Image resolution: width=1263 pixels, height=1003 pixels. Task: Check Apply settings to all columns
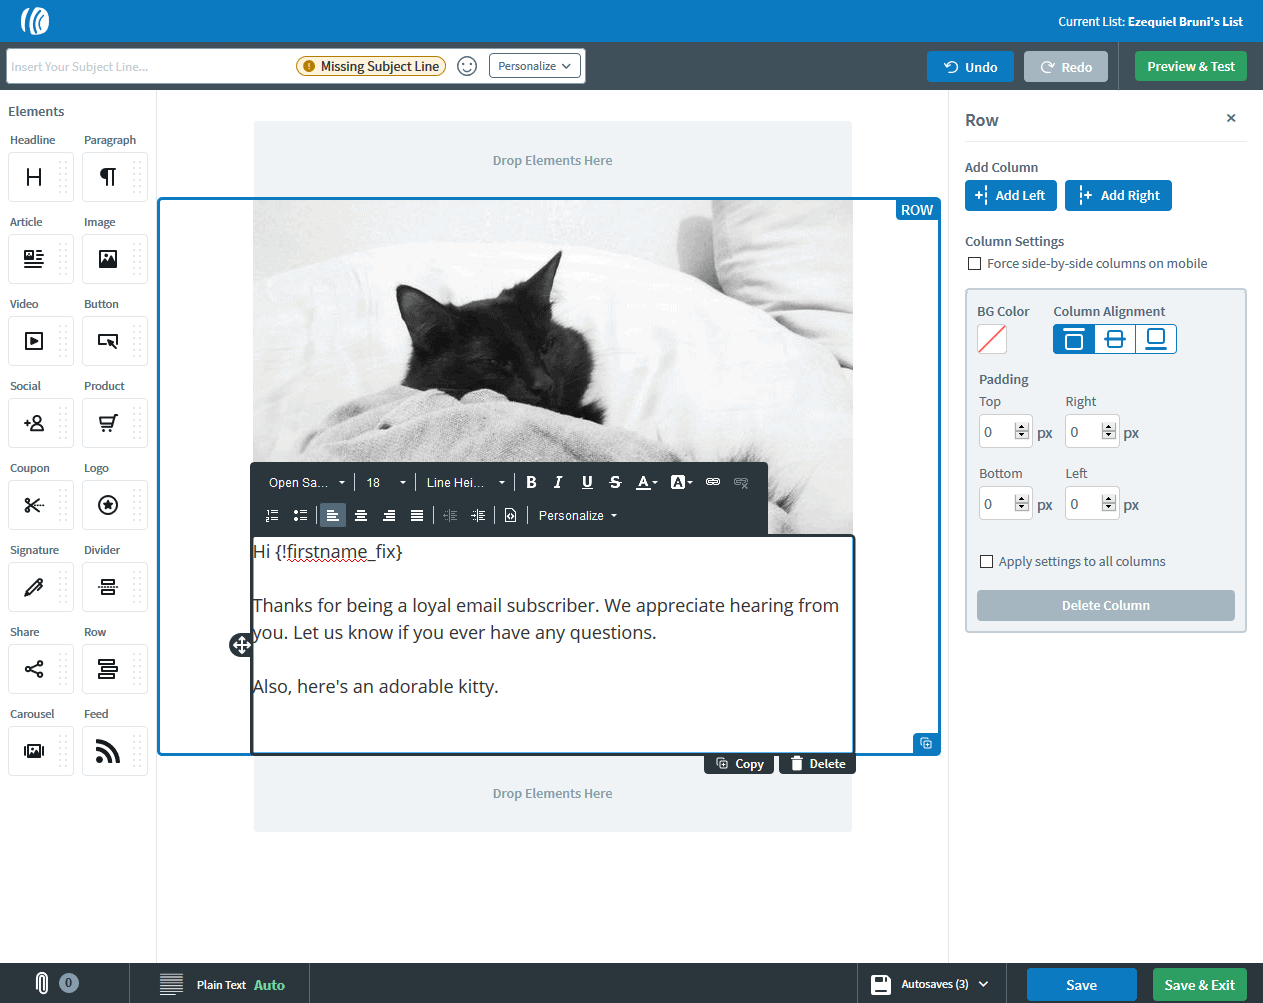click(986, 561)
